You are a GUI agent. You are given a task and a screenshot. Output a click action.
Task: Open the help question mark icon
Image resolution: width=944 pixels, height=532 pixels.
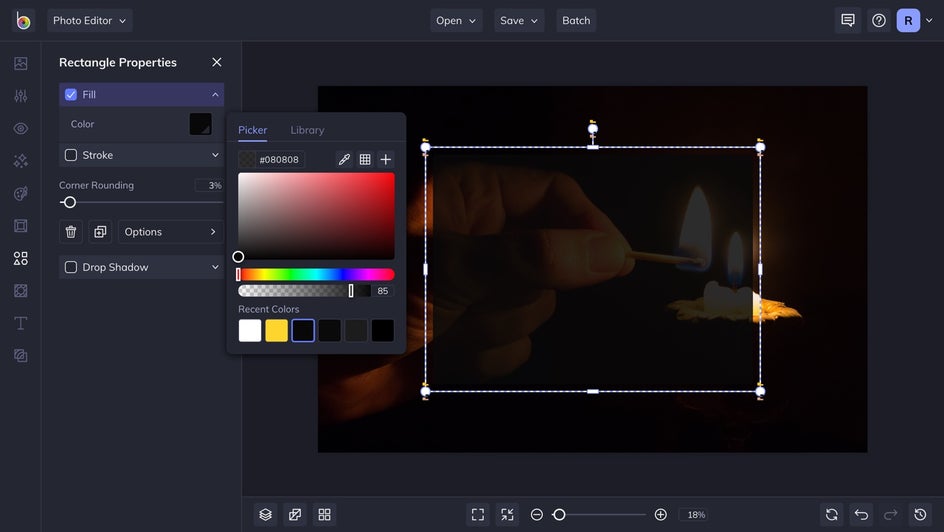[x=879, y=20]
